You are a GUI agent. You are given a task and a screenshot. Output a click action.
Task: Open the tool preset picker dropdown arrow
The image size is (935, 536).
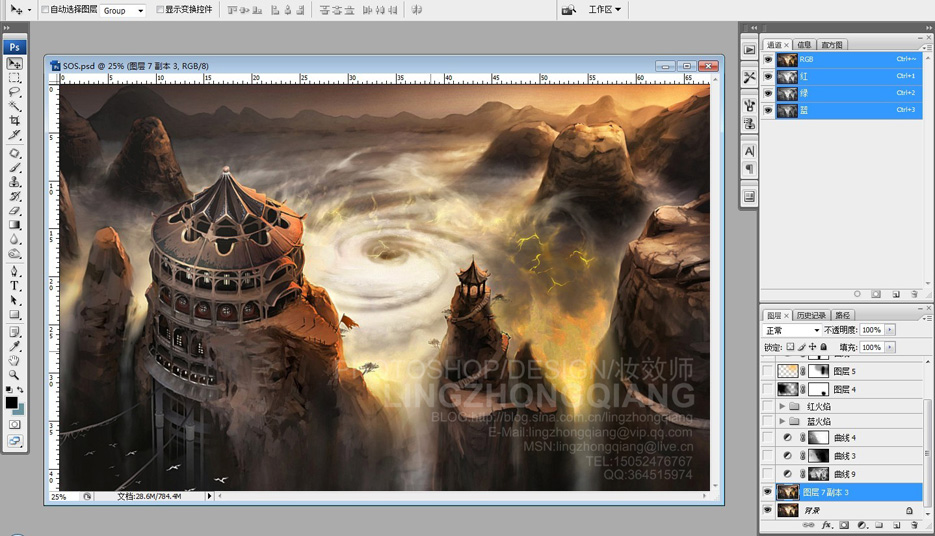coord(29,10)
